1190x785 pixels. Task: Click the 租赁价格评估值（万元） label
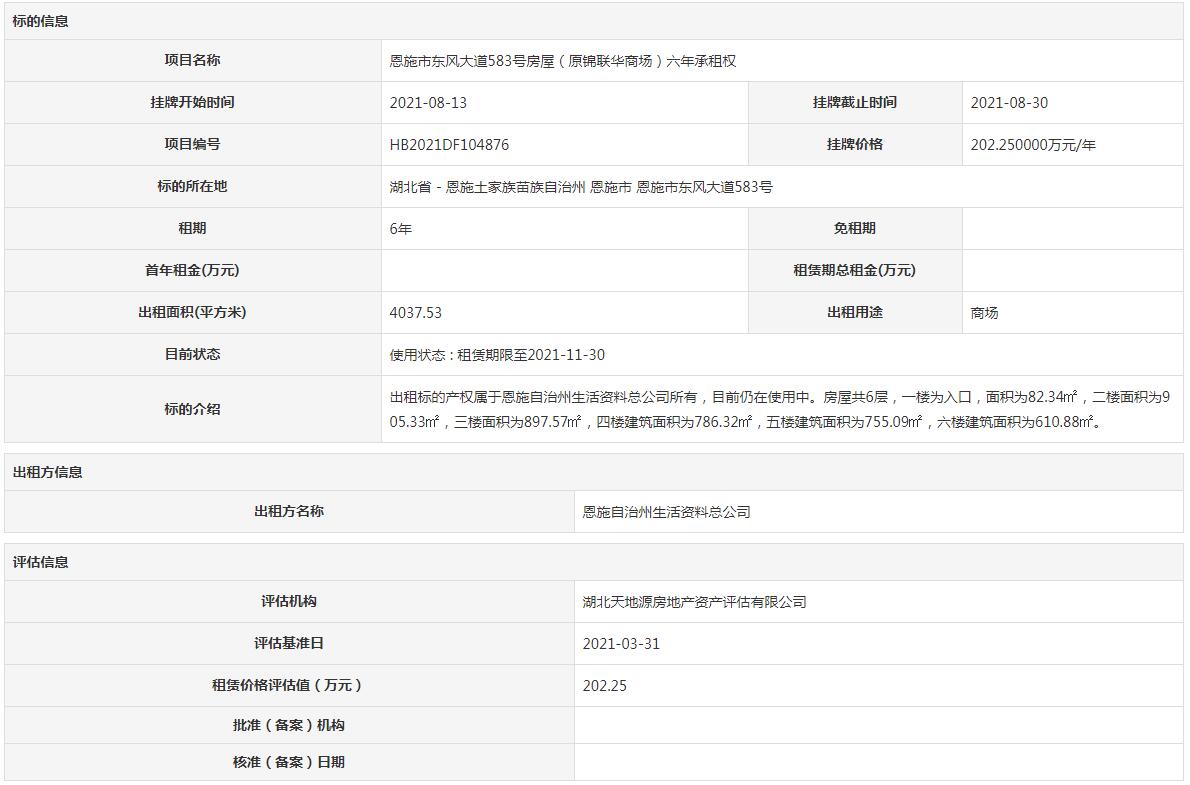(289, 686)
